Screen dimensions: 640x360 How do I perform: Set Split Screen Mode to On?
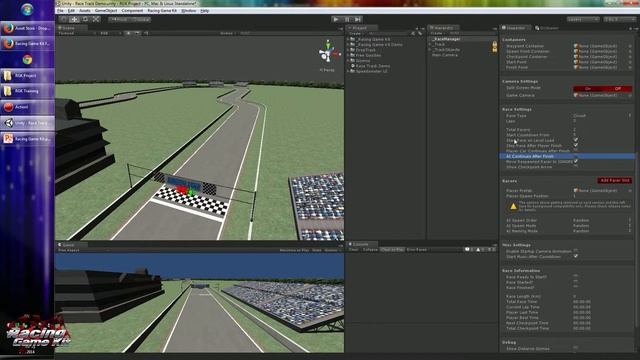coord(588,88)
